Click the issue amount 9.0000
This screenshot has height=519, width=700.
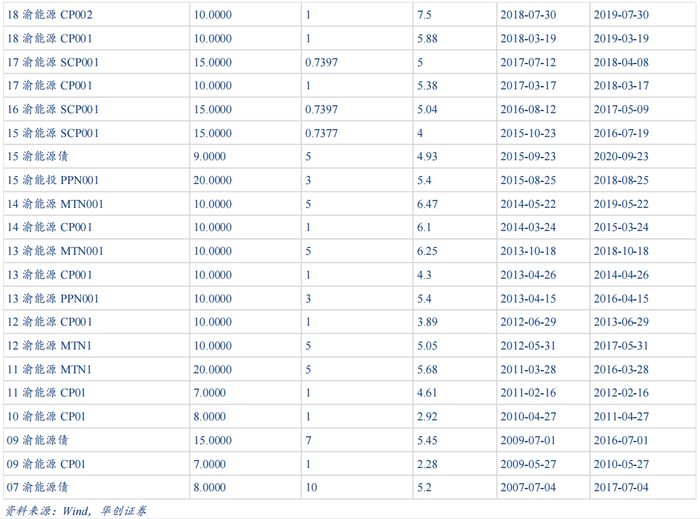(x=209, y=156)
